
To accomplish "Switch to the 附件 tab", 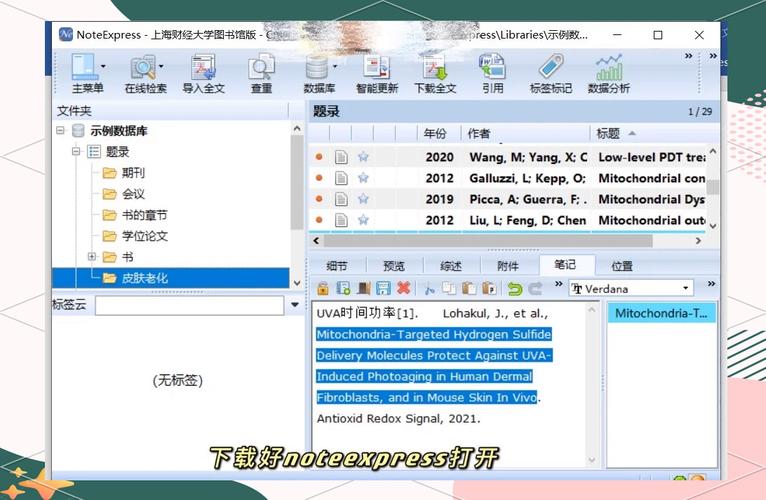I will tap(508, 266).
